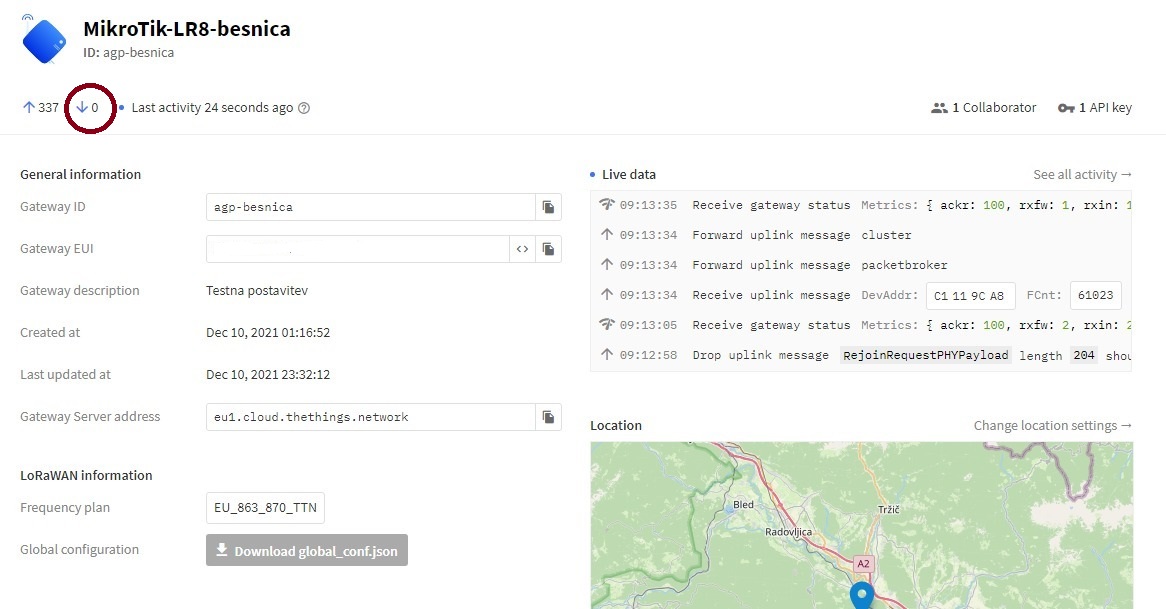
Task: Open the Forward uplink message packetbroker row
Action: tap(861, 265)
